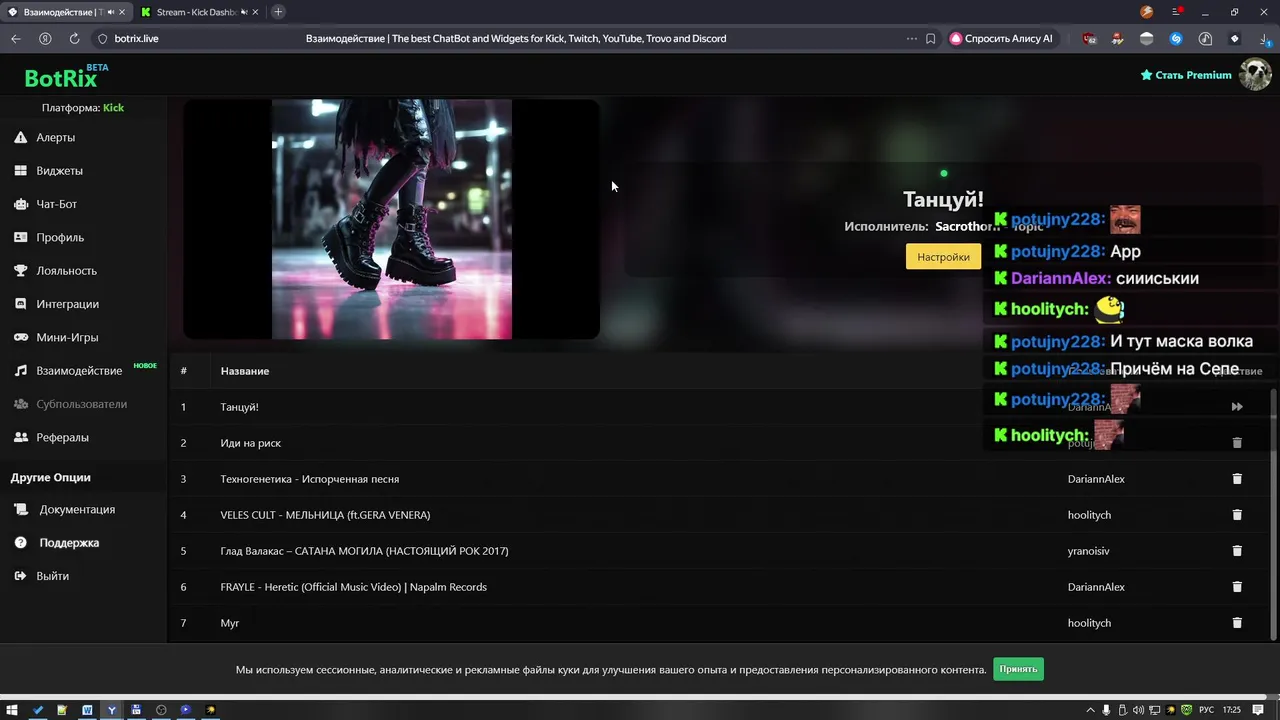Delete the Техногенетика - Испорченная песня track

pos(1237,479)
